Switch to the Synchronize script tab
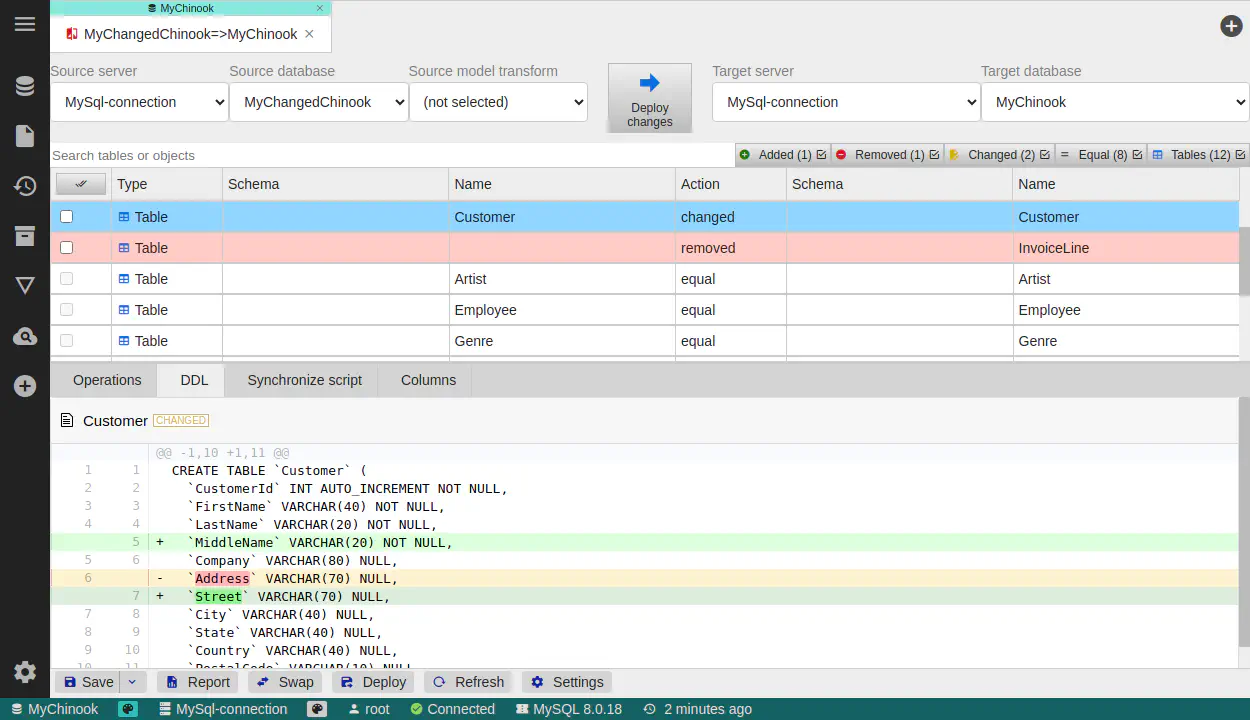This screenshot has width=1250, height=720. (304, 380)
